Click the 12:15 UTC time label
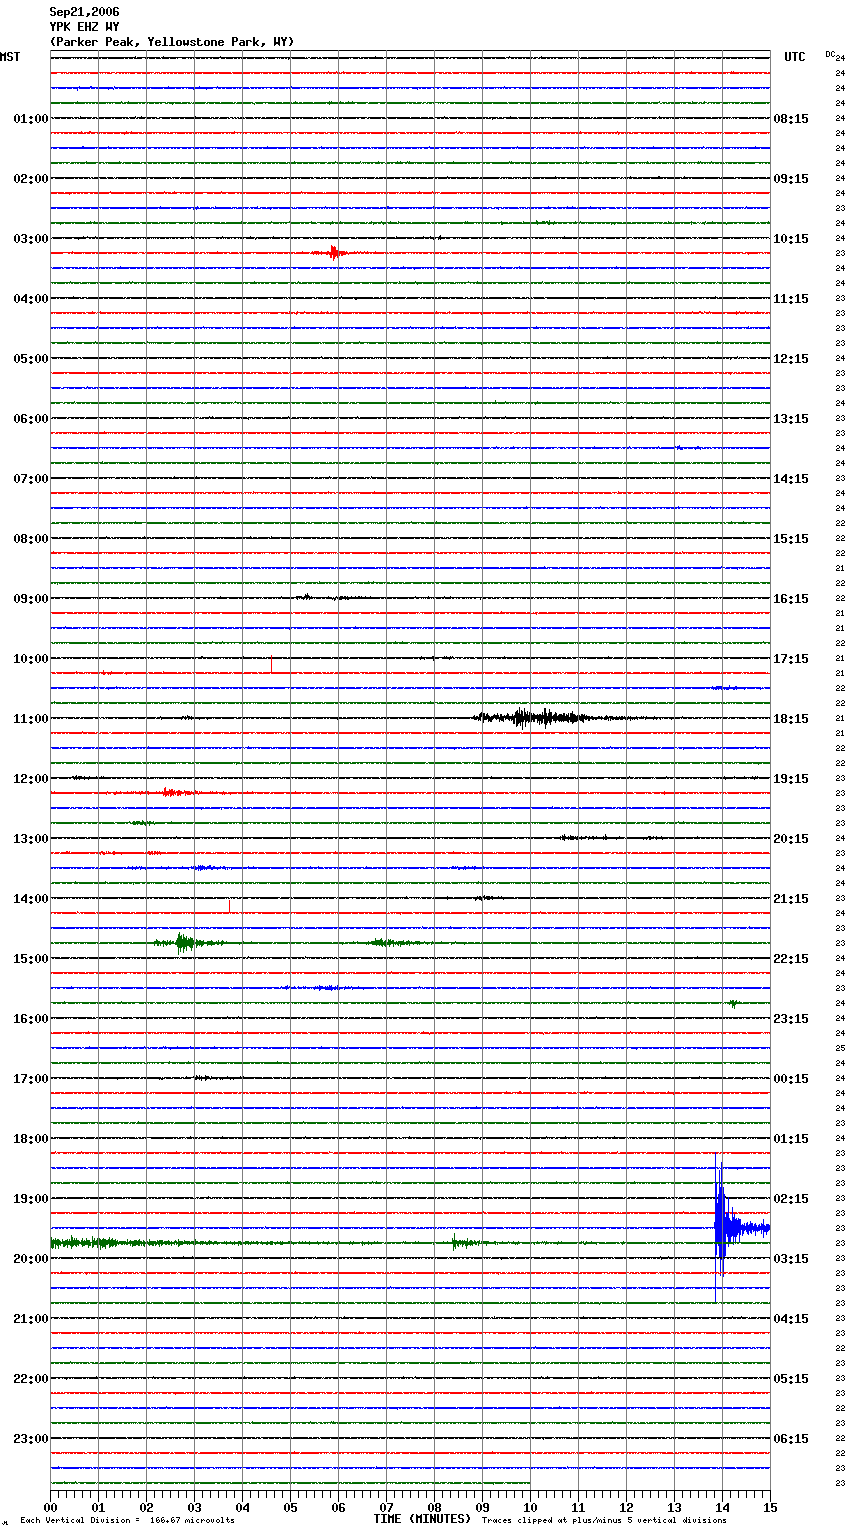 791,359
